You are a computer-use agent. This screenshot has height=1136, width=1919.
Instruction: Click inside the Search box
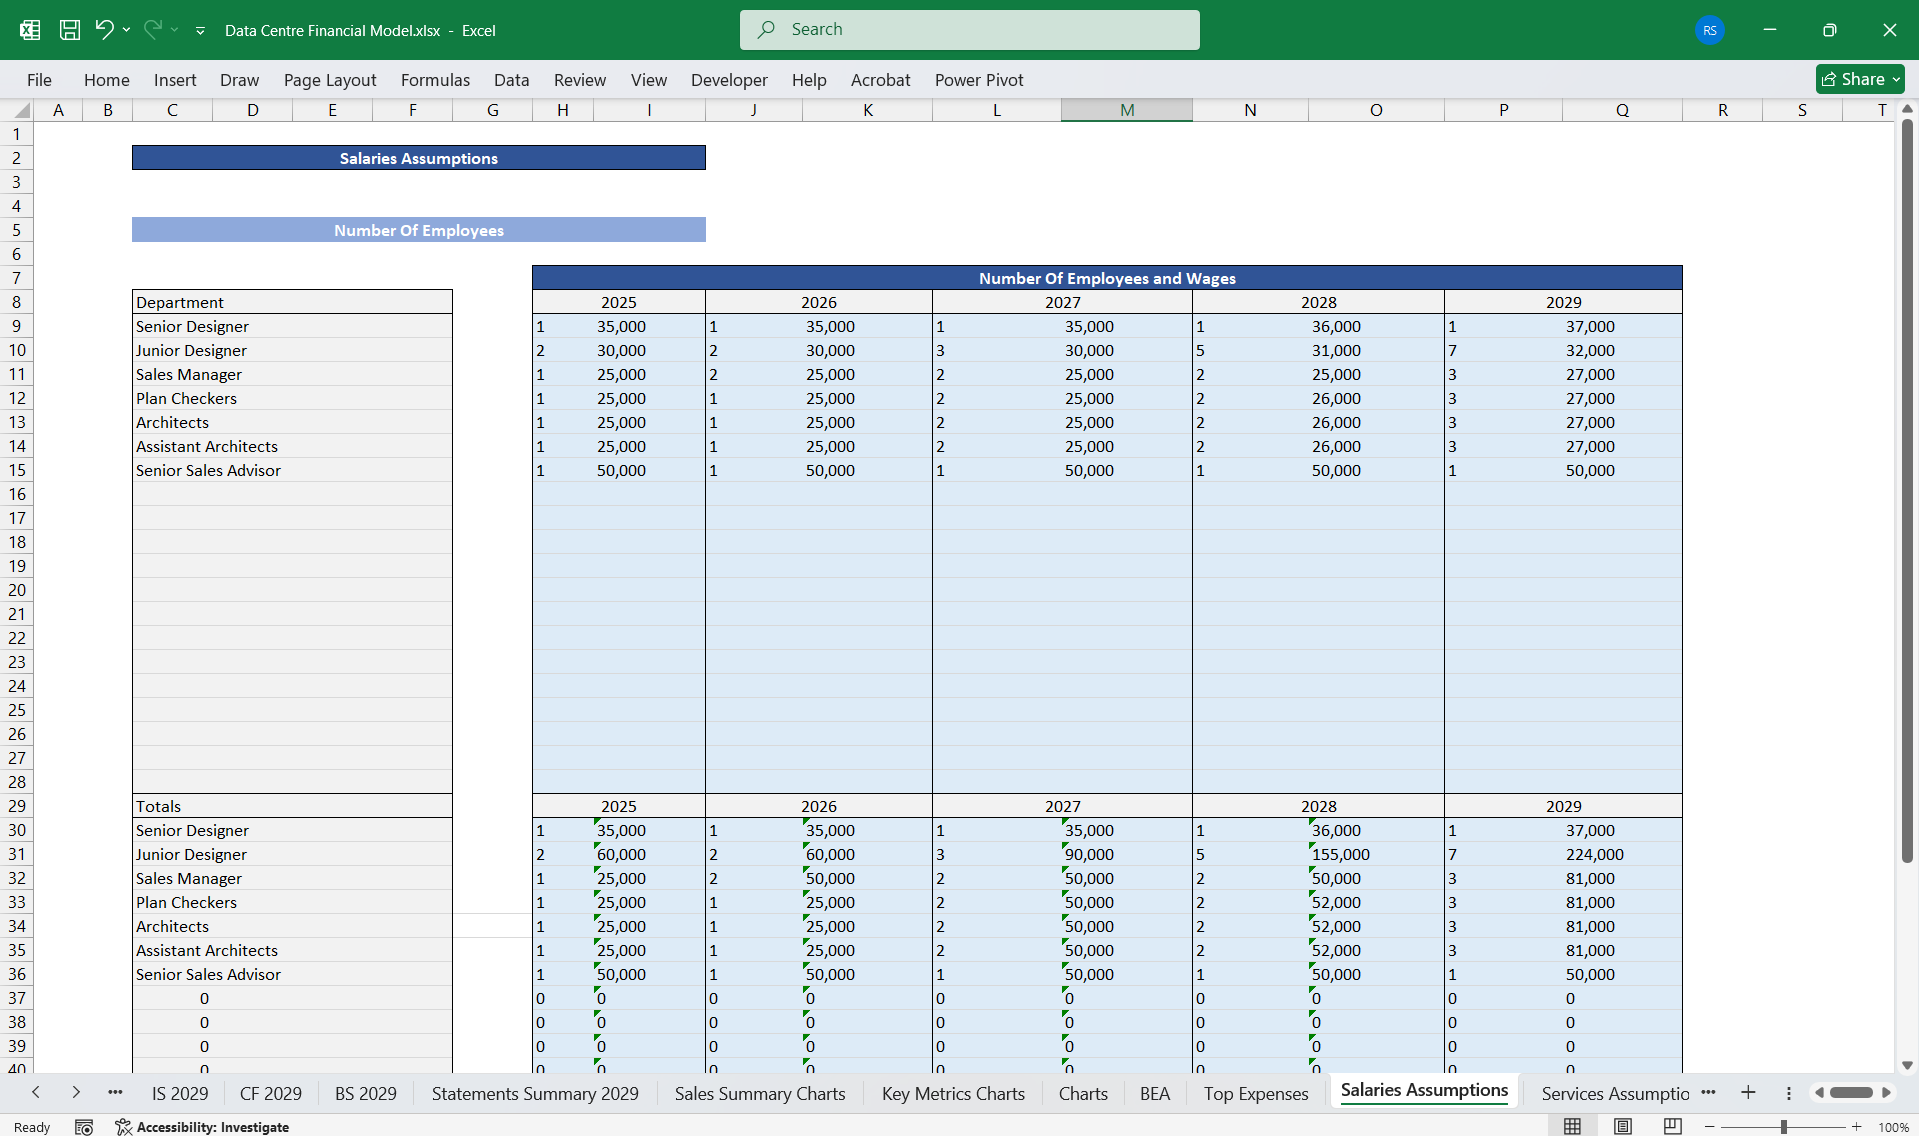pyautogui.click(x=969, y=29)
